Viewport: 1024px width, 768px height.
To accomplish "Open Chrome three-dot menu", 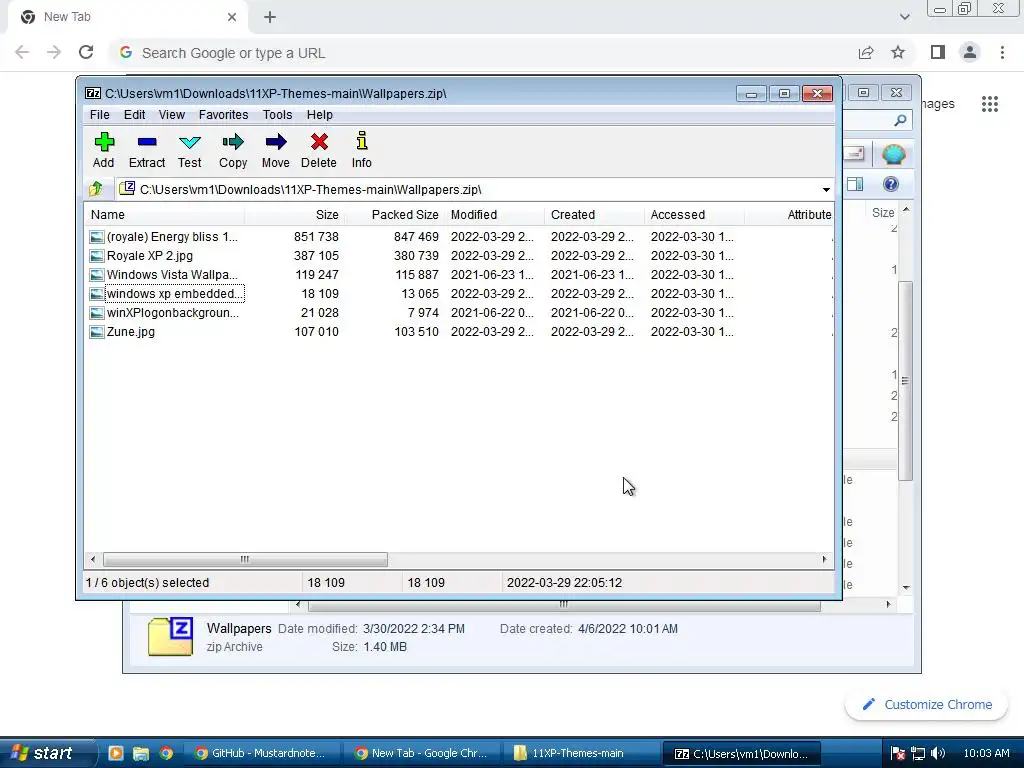I will [x=1002, y=52].
